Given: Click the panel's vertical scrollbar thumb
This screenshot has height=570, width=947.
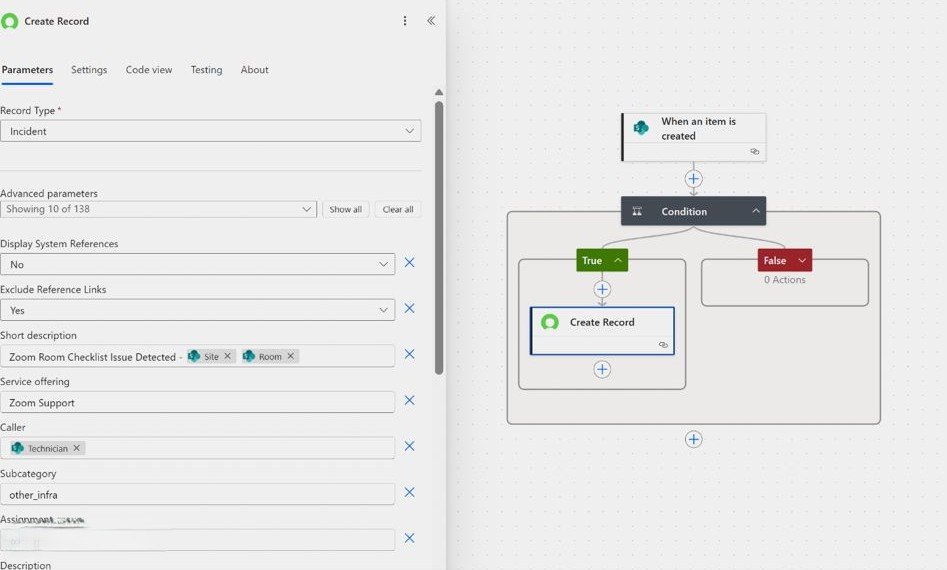Looking at the screenshot, I should coord(439,238).
